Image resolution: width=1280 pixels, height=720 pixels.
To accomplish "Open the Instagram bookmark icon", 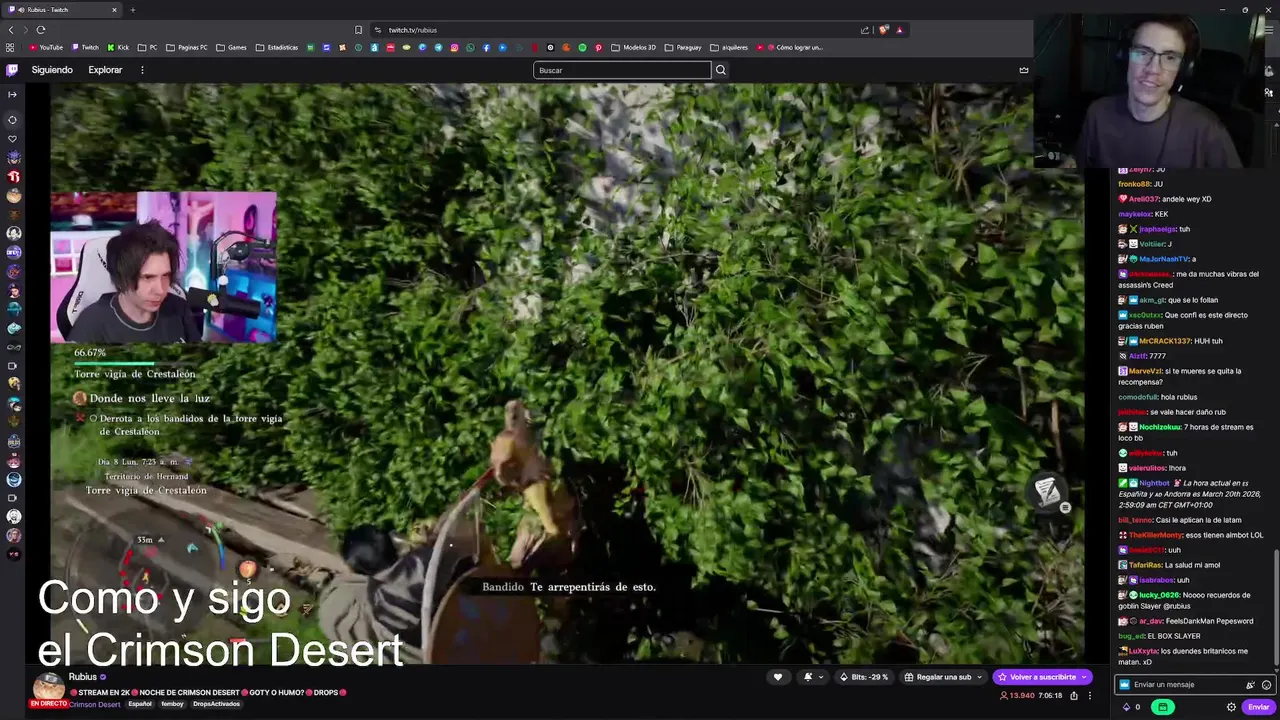I will pos(454,47).
